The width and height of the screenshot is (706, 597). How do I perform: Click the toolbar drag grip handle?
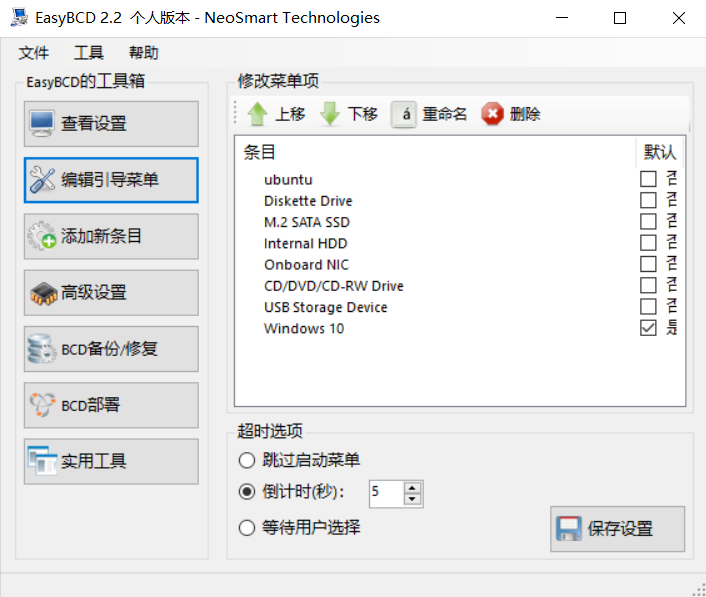coord(235,113)
